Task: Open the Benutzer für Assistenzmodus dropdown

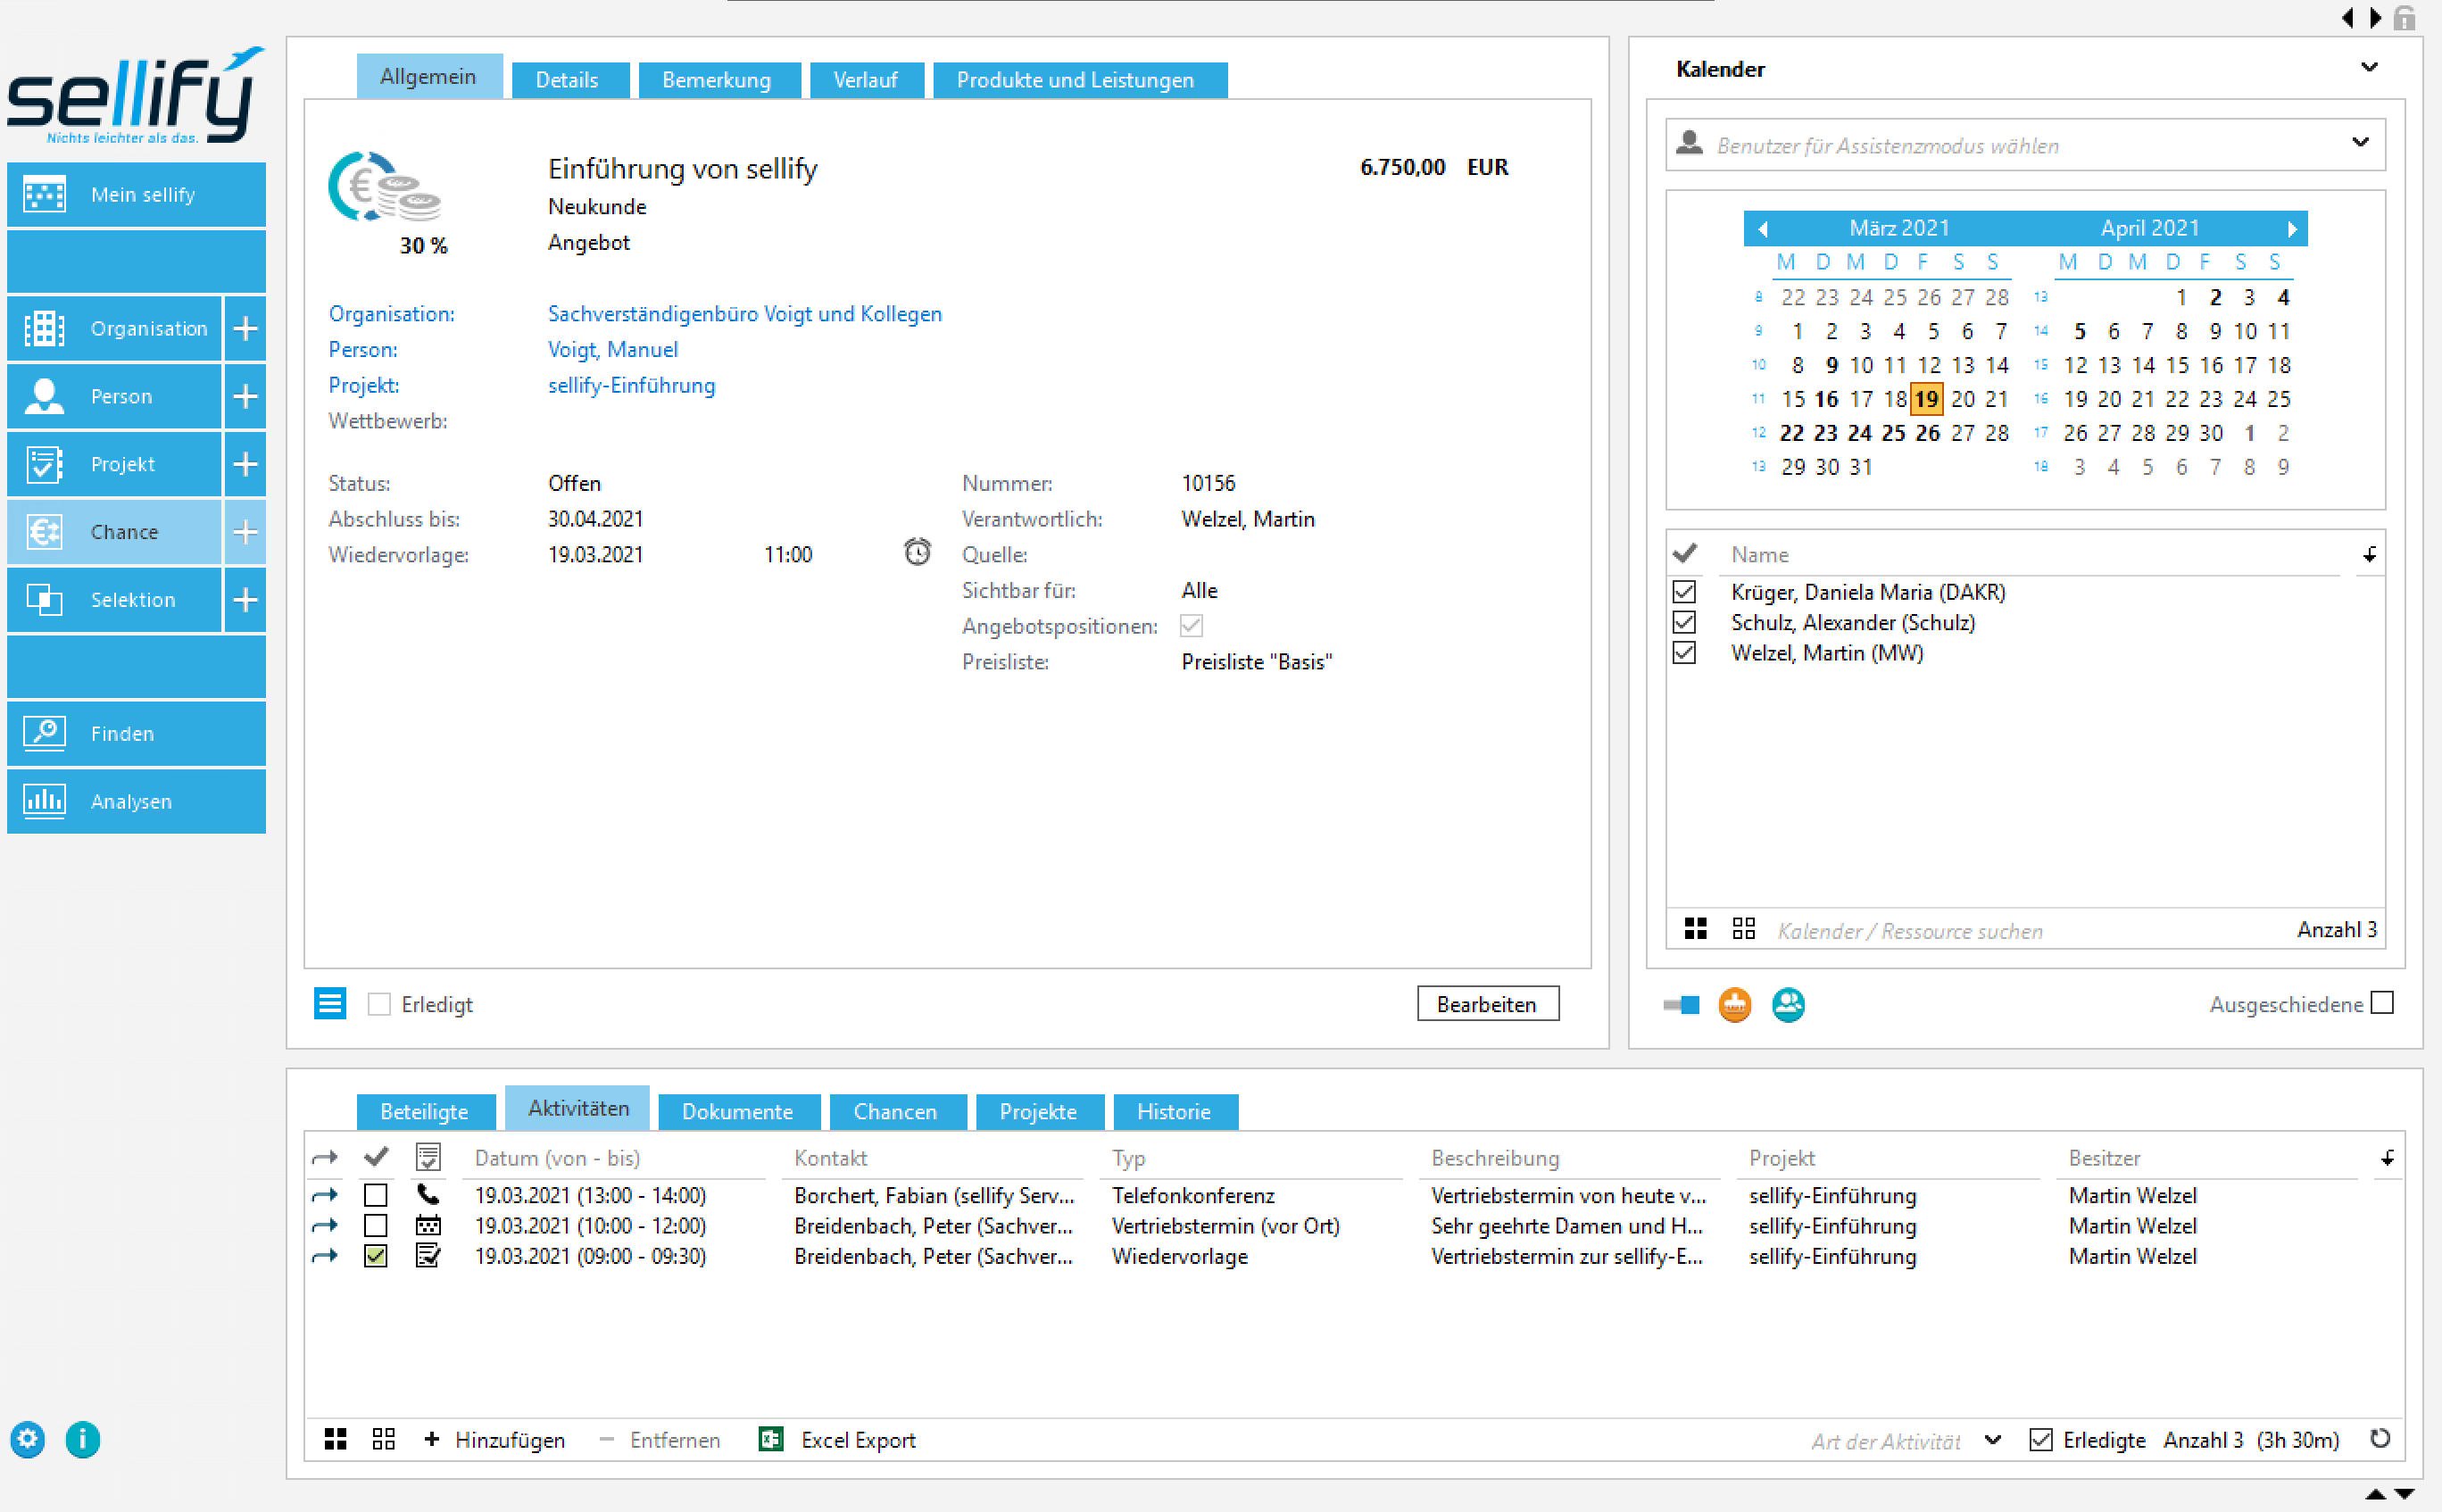Action: (x=2360, y=143)
